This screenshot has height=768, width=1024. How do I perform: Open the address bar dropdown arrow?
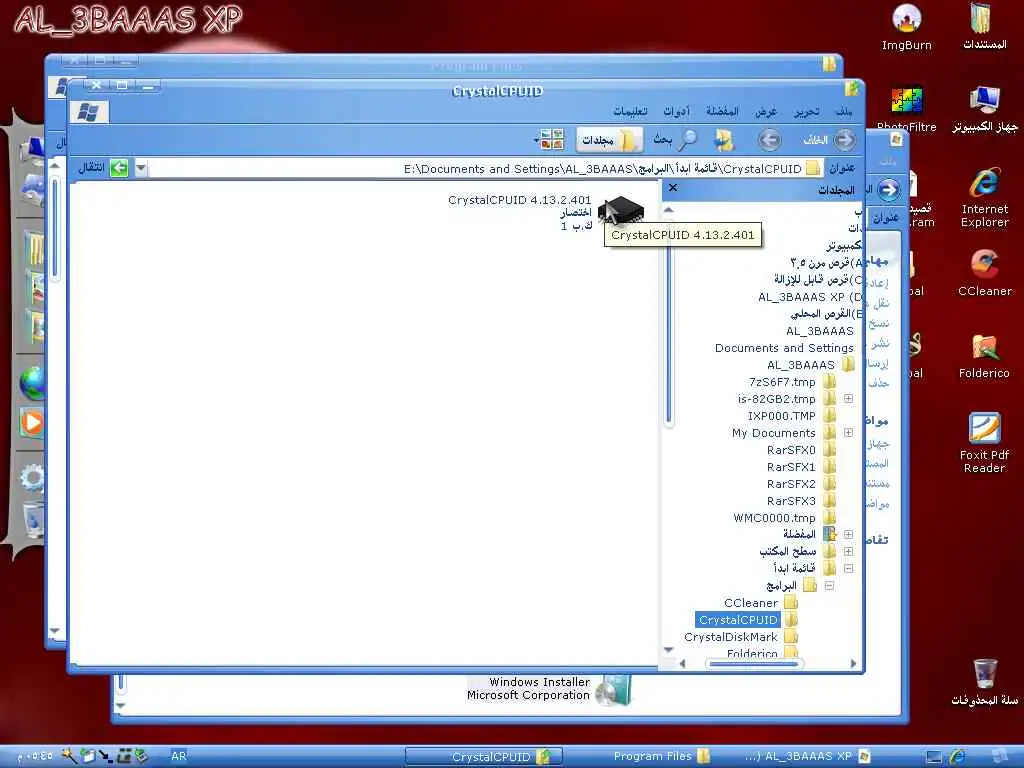140,168
